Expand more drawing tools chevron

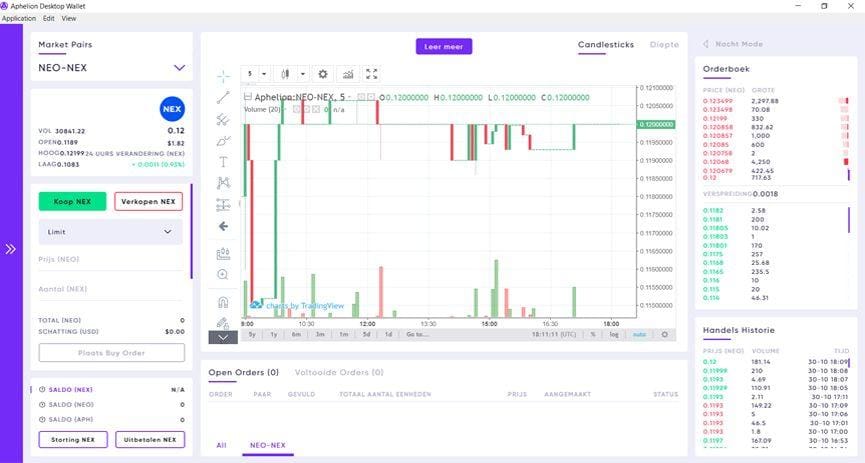tap(223, 337)
